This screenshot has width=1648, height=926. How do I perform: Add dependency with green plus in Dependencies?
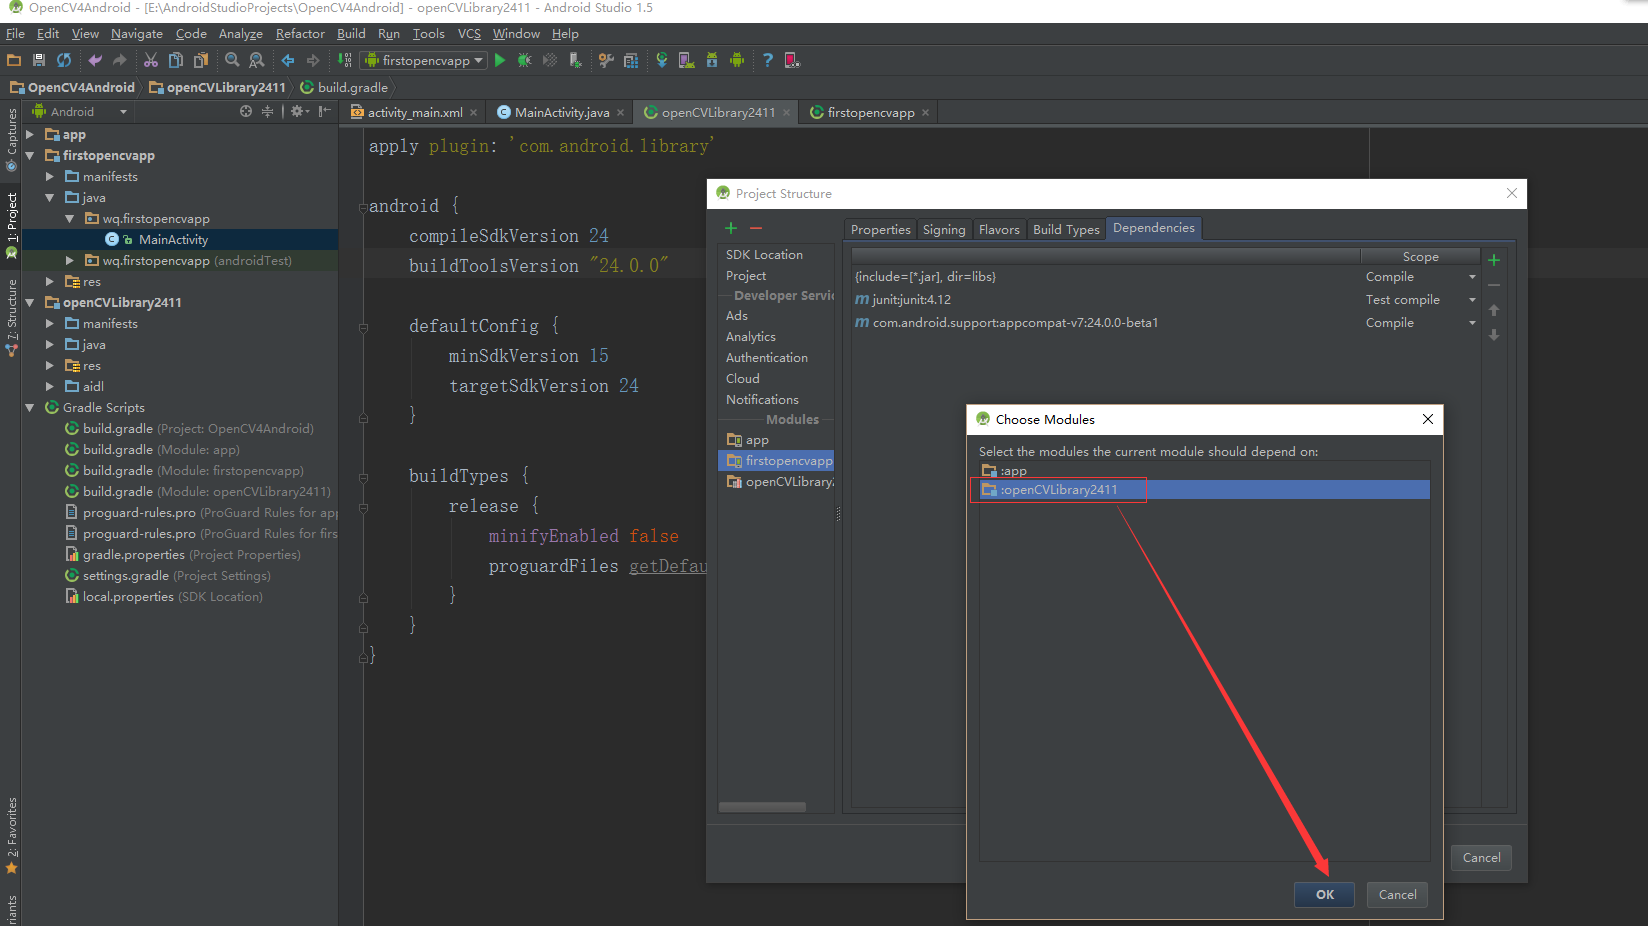pyautogui.click(x=1494, y=260)
